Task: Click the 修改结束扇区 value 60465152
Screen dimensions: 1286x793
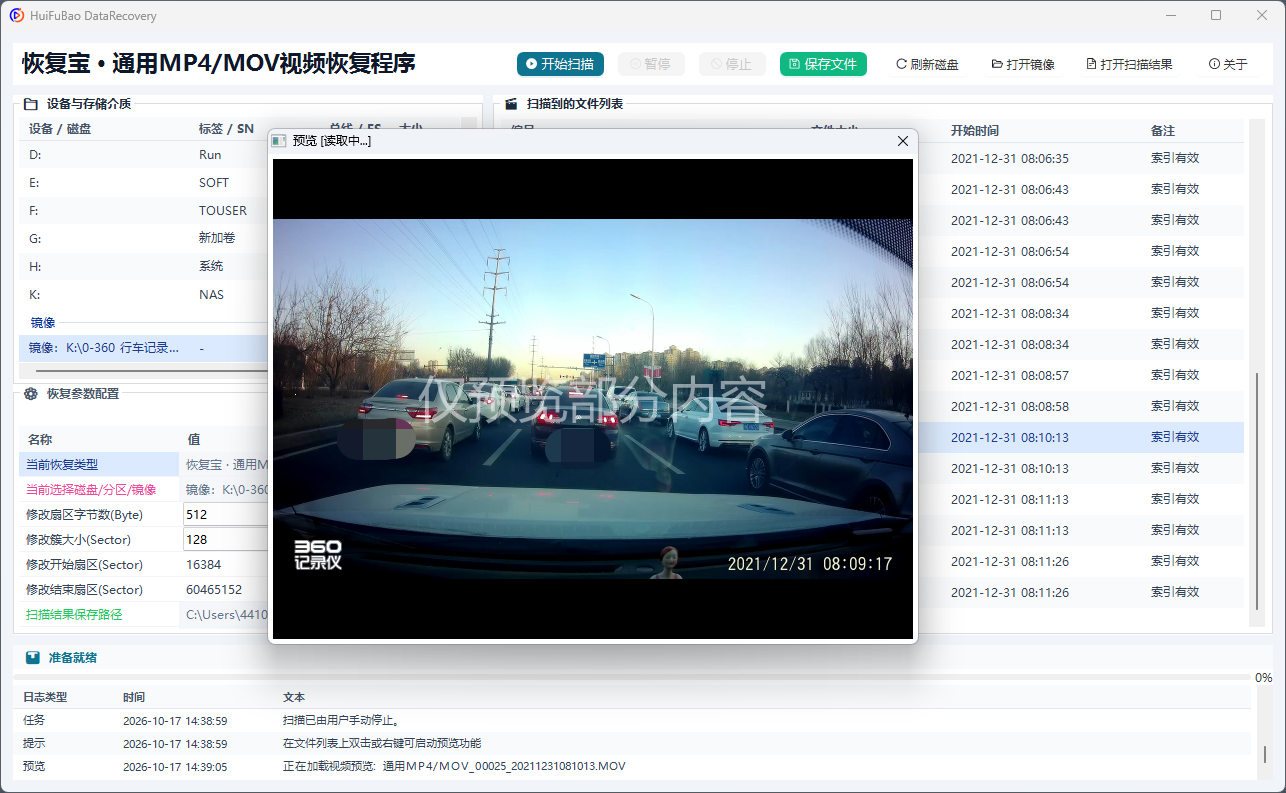Action: point(214,590)
